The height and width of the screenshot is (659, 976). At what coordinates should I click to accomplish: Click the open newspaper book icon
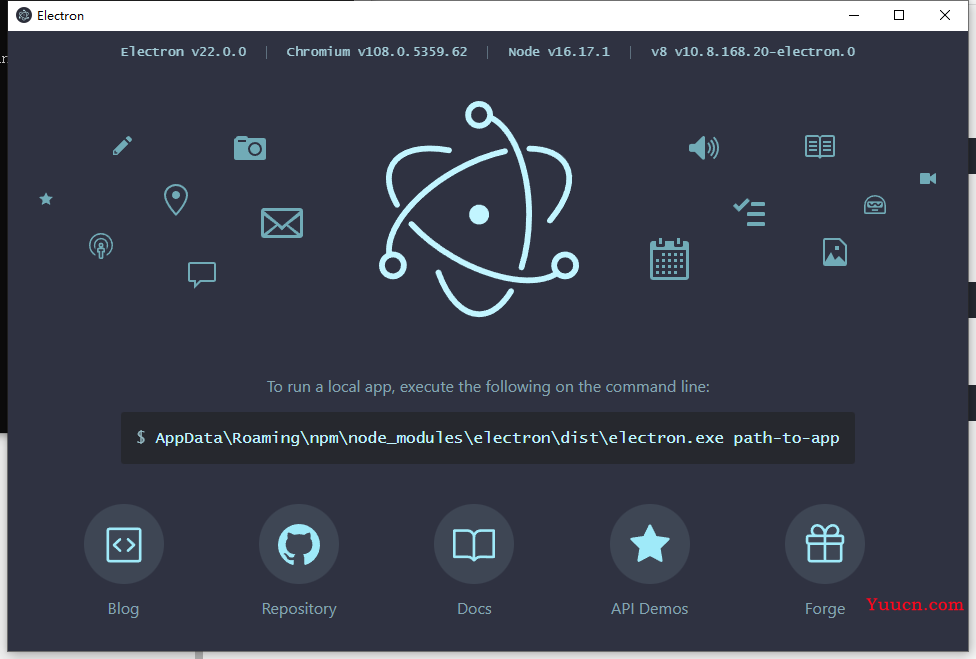[x=820, y=147]
